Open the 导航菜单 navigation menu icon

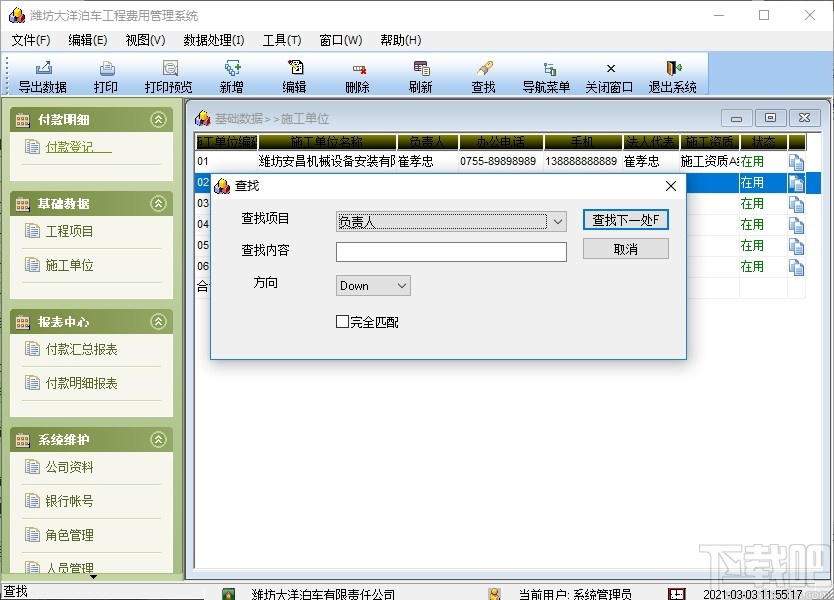point(545,74)
